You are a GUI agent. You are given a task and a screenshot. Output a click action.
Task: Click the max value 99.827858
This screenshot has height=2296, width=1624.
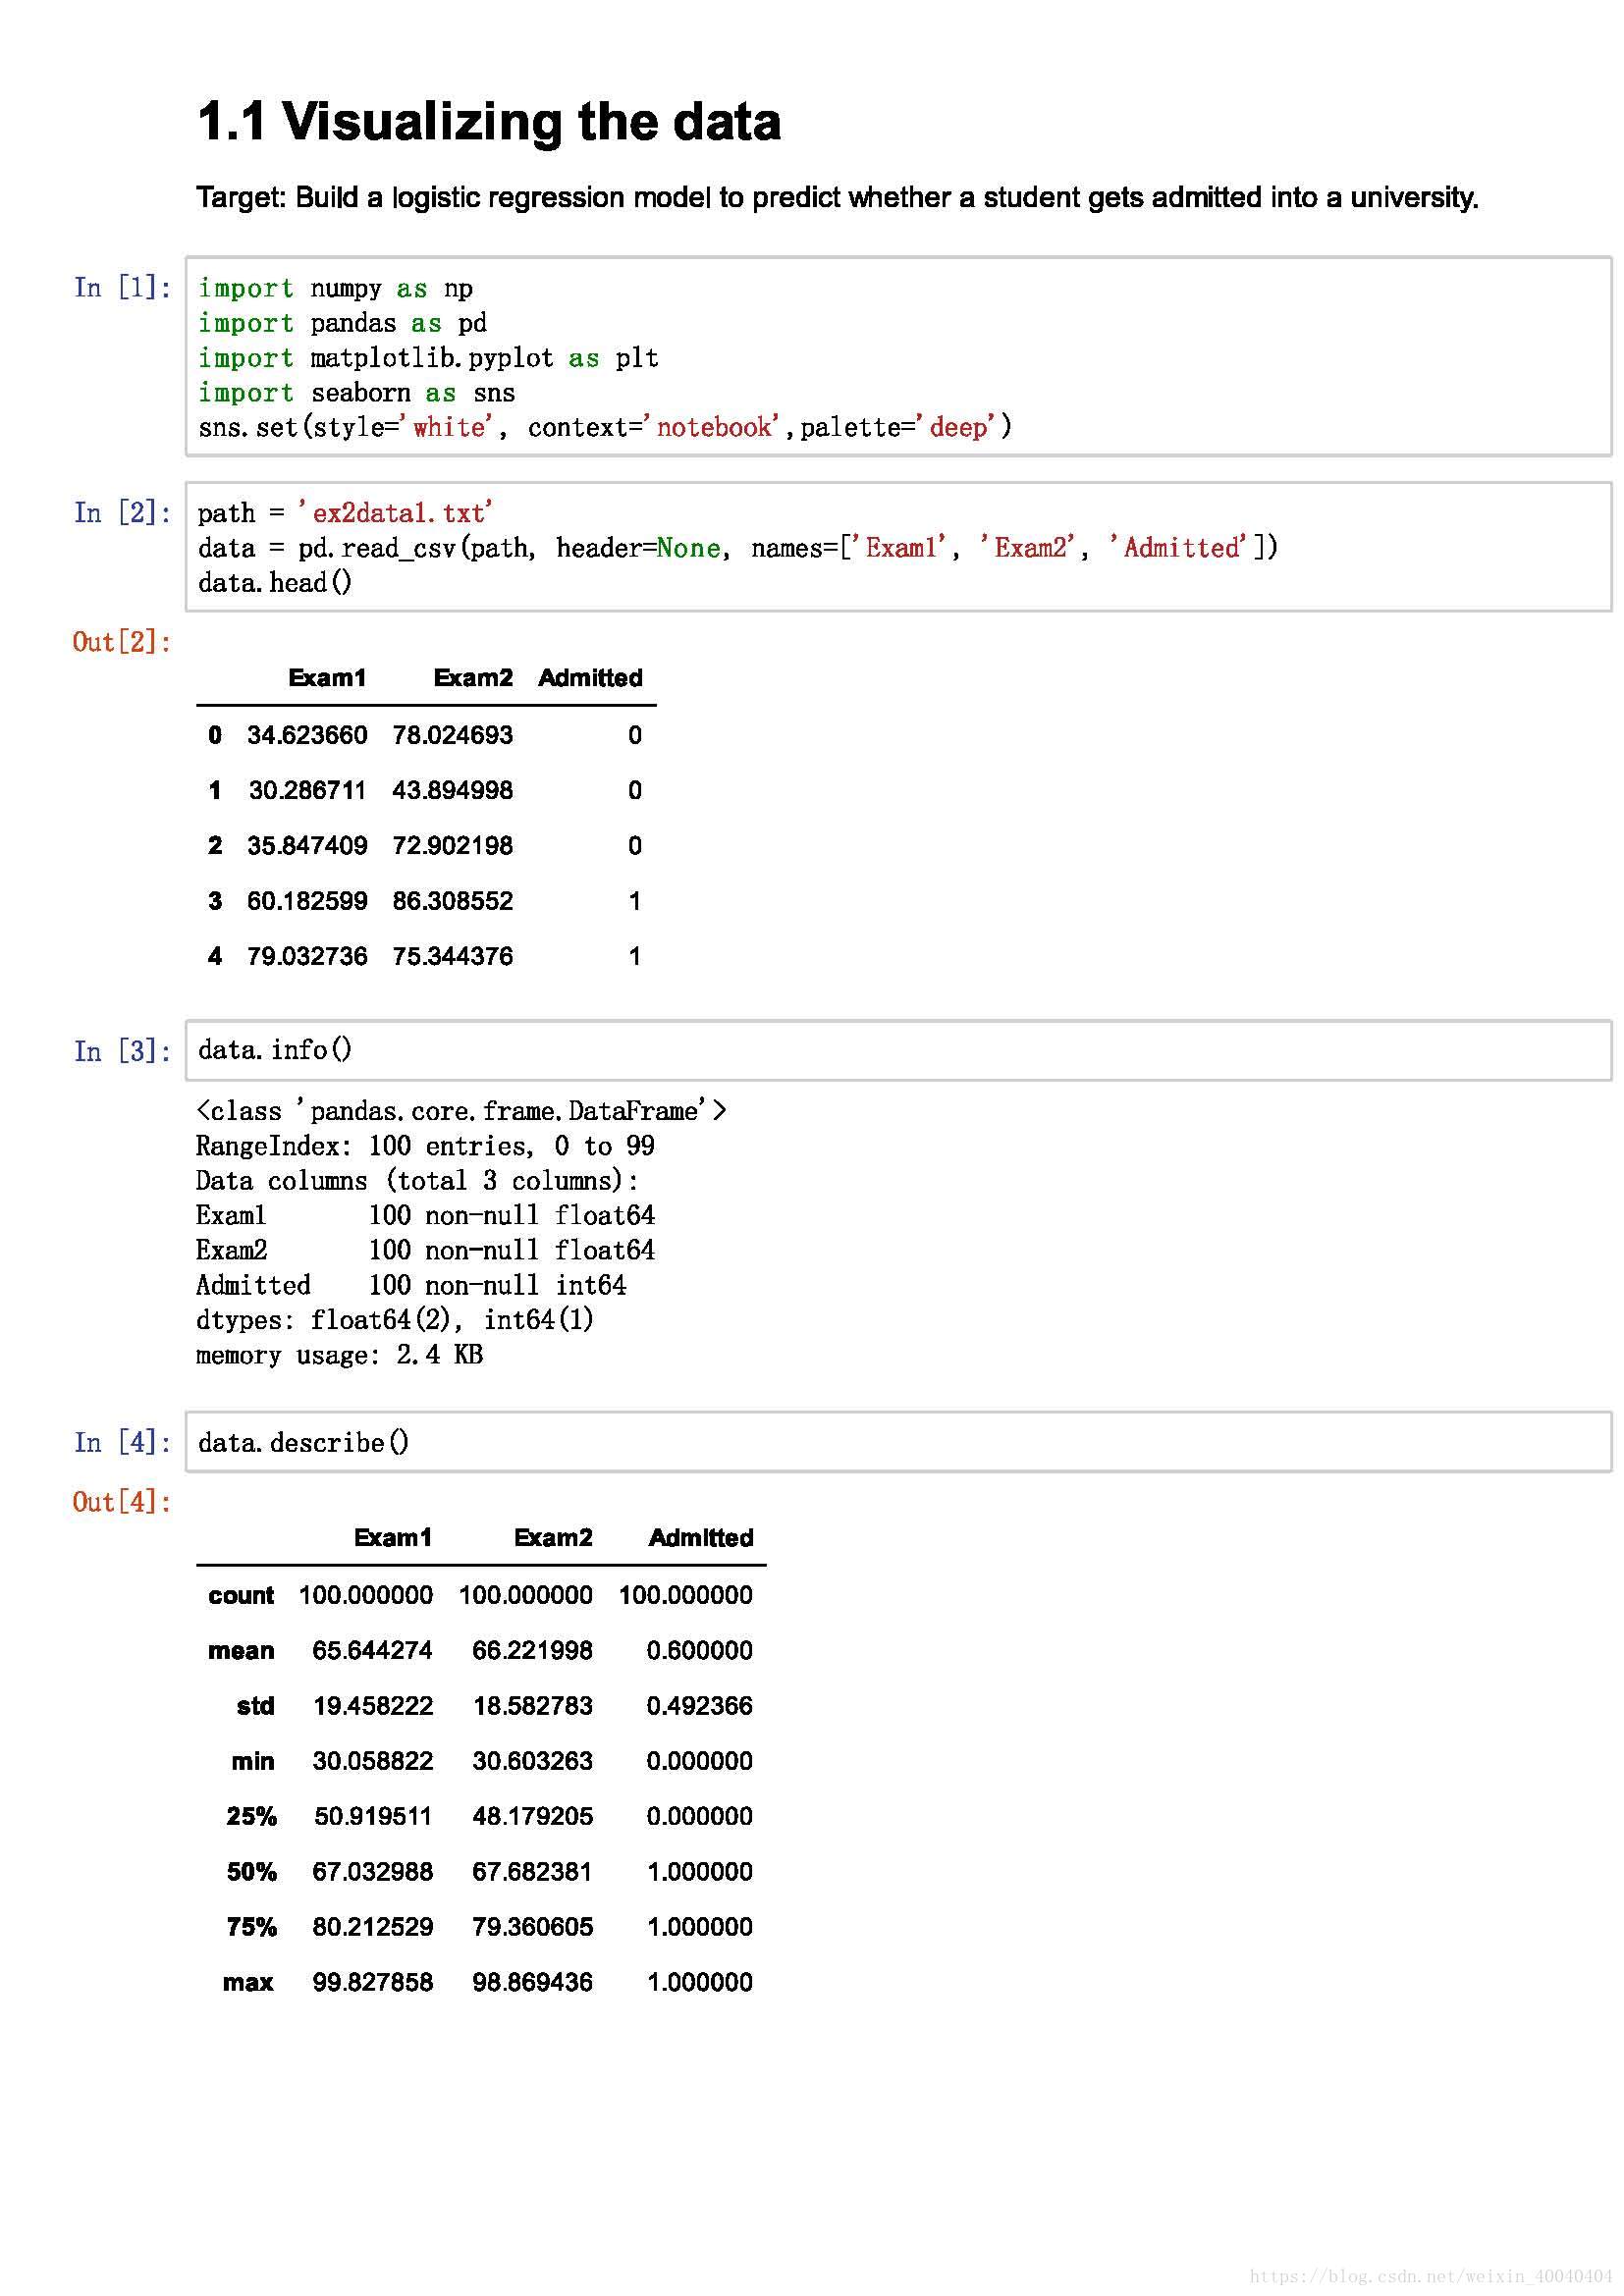tap(373, 1982)
